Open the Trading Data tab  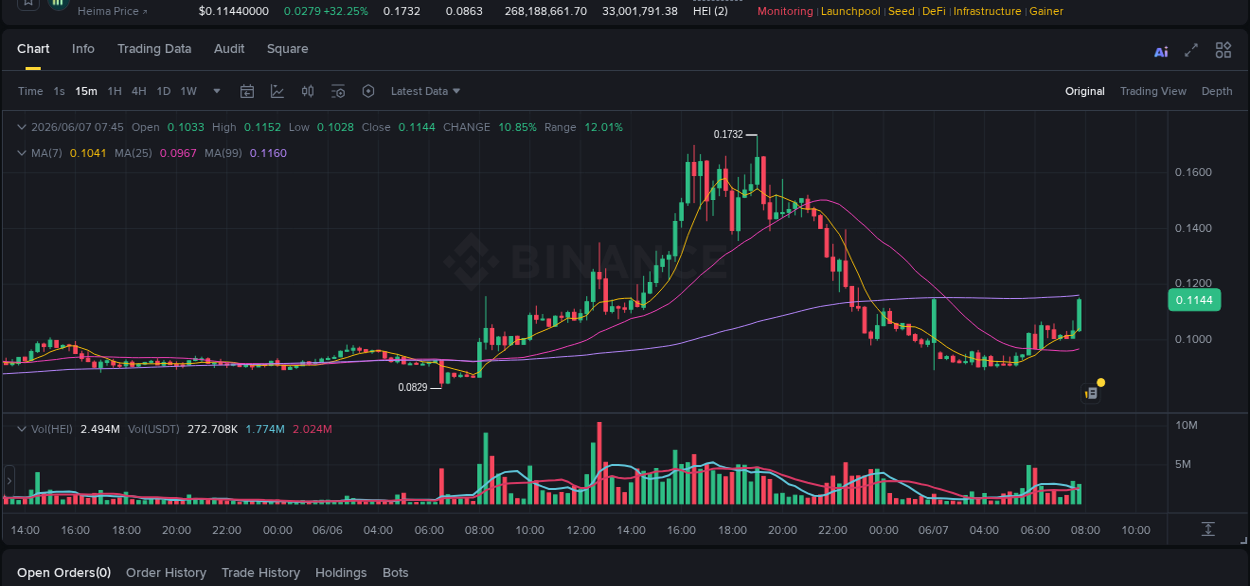[154, 49]
